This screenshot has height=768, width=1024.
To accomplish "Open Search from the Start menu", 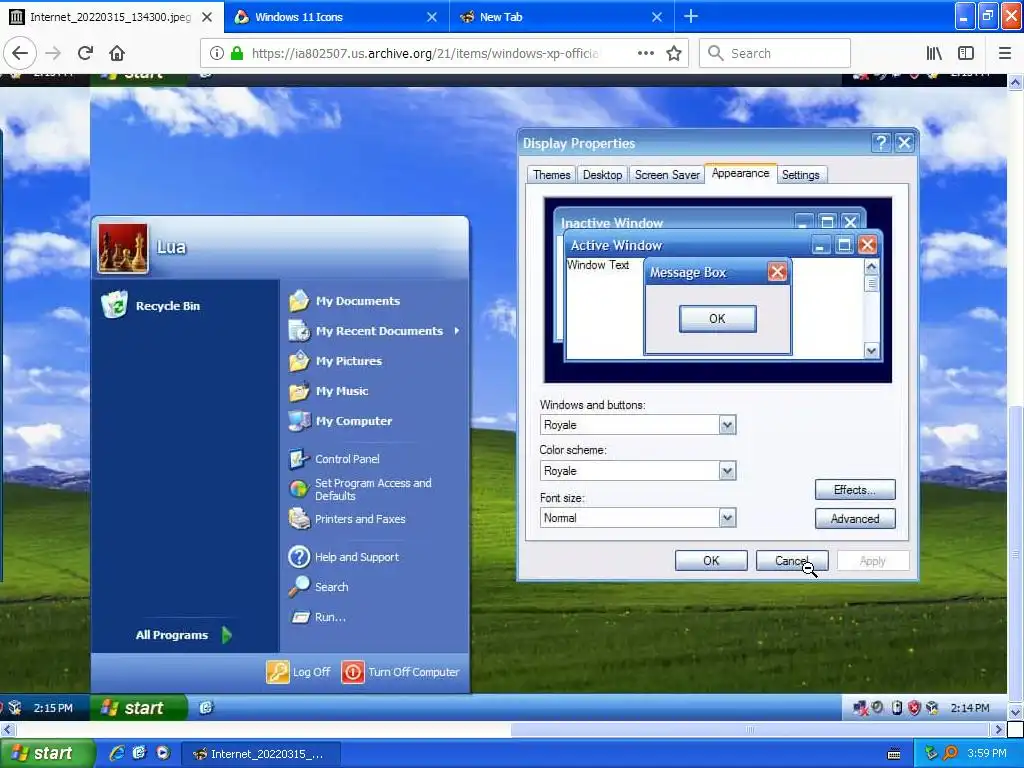I will pos(319,586).
